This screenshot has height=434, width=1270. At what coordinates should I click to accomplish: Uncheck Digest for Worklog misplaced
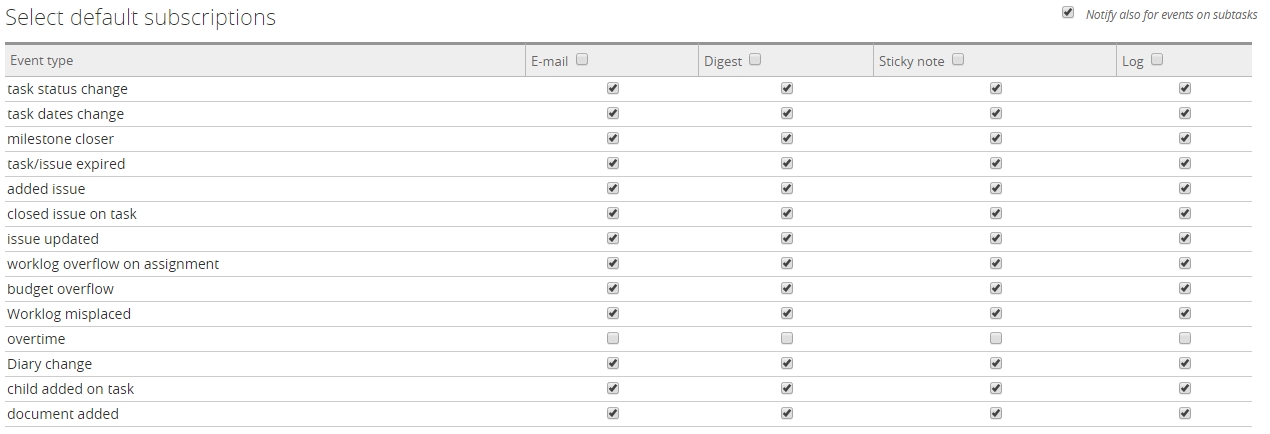click(x=787, y=313)
